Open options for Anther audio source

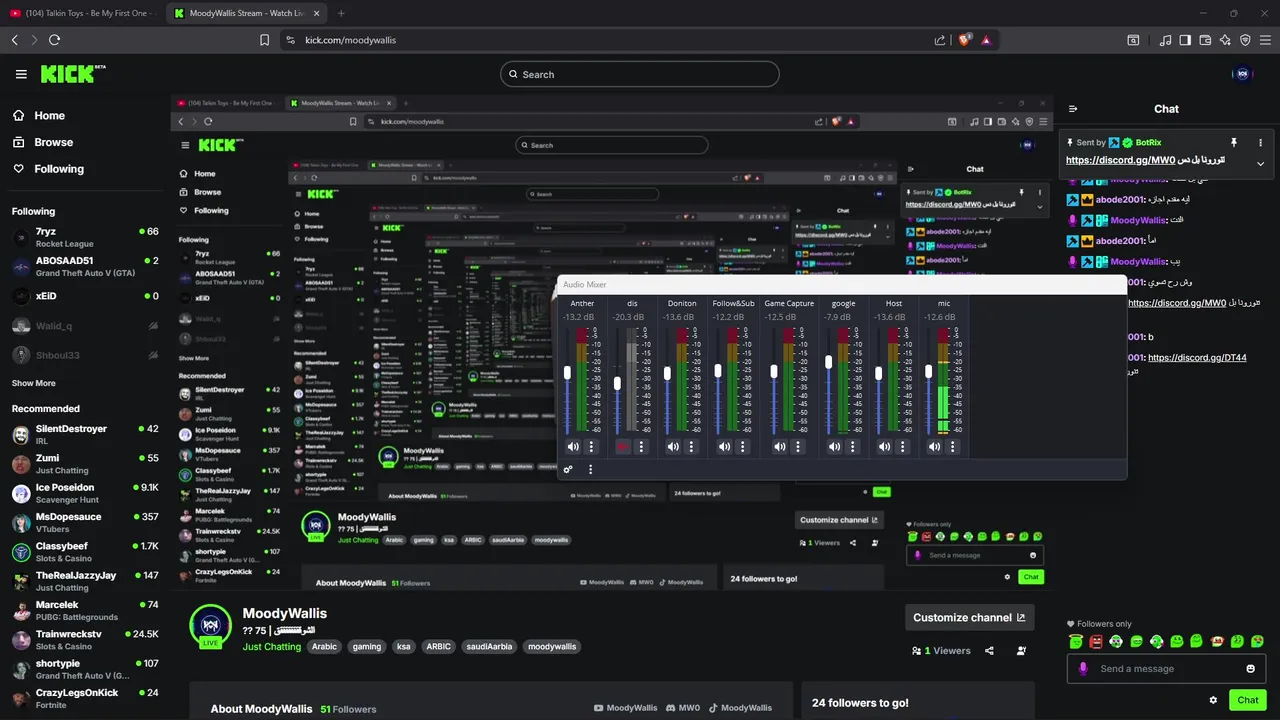pos(591,447)
